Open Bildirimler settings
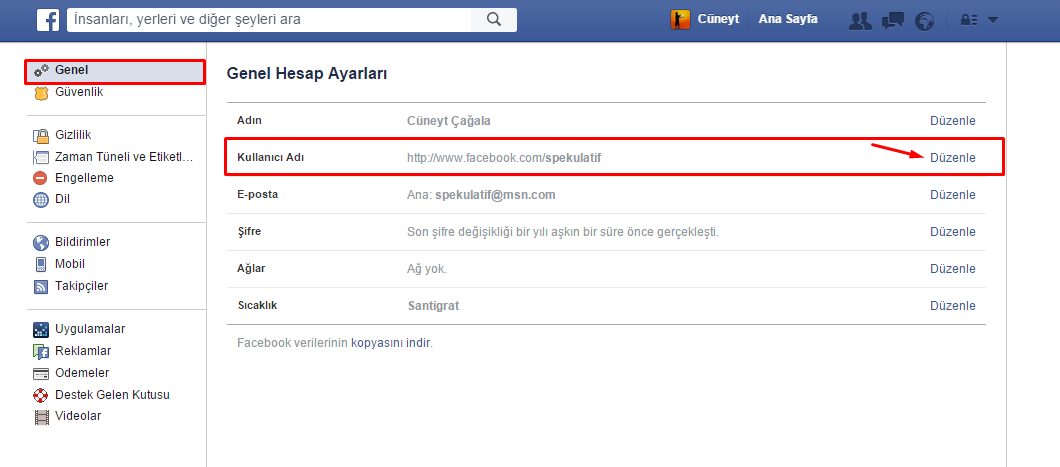Image resolution: width=1060 pixels, height=467 pixels. [x=82, y=242]
